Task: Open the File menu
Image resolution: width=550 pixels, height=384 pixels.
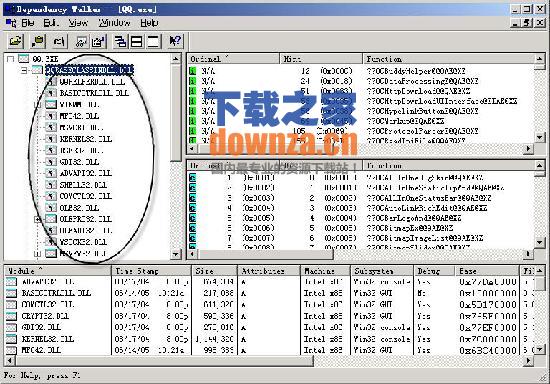Action: click(28, 23)
